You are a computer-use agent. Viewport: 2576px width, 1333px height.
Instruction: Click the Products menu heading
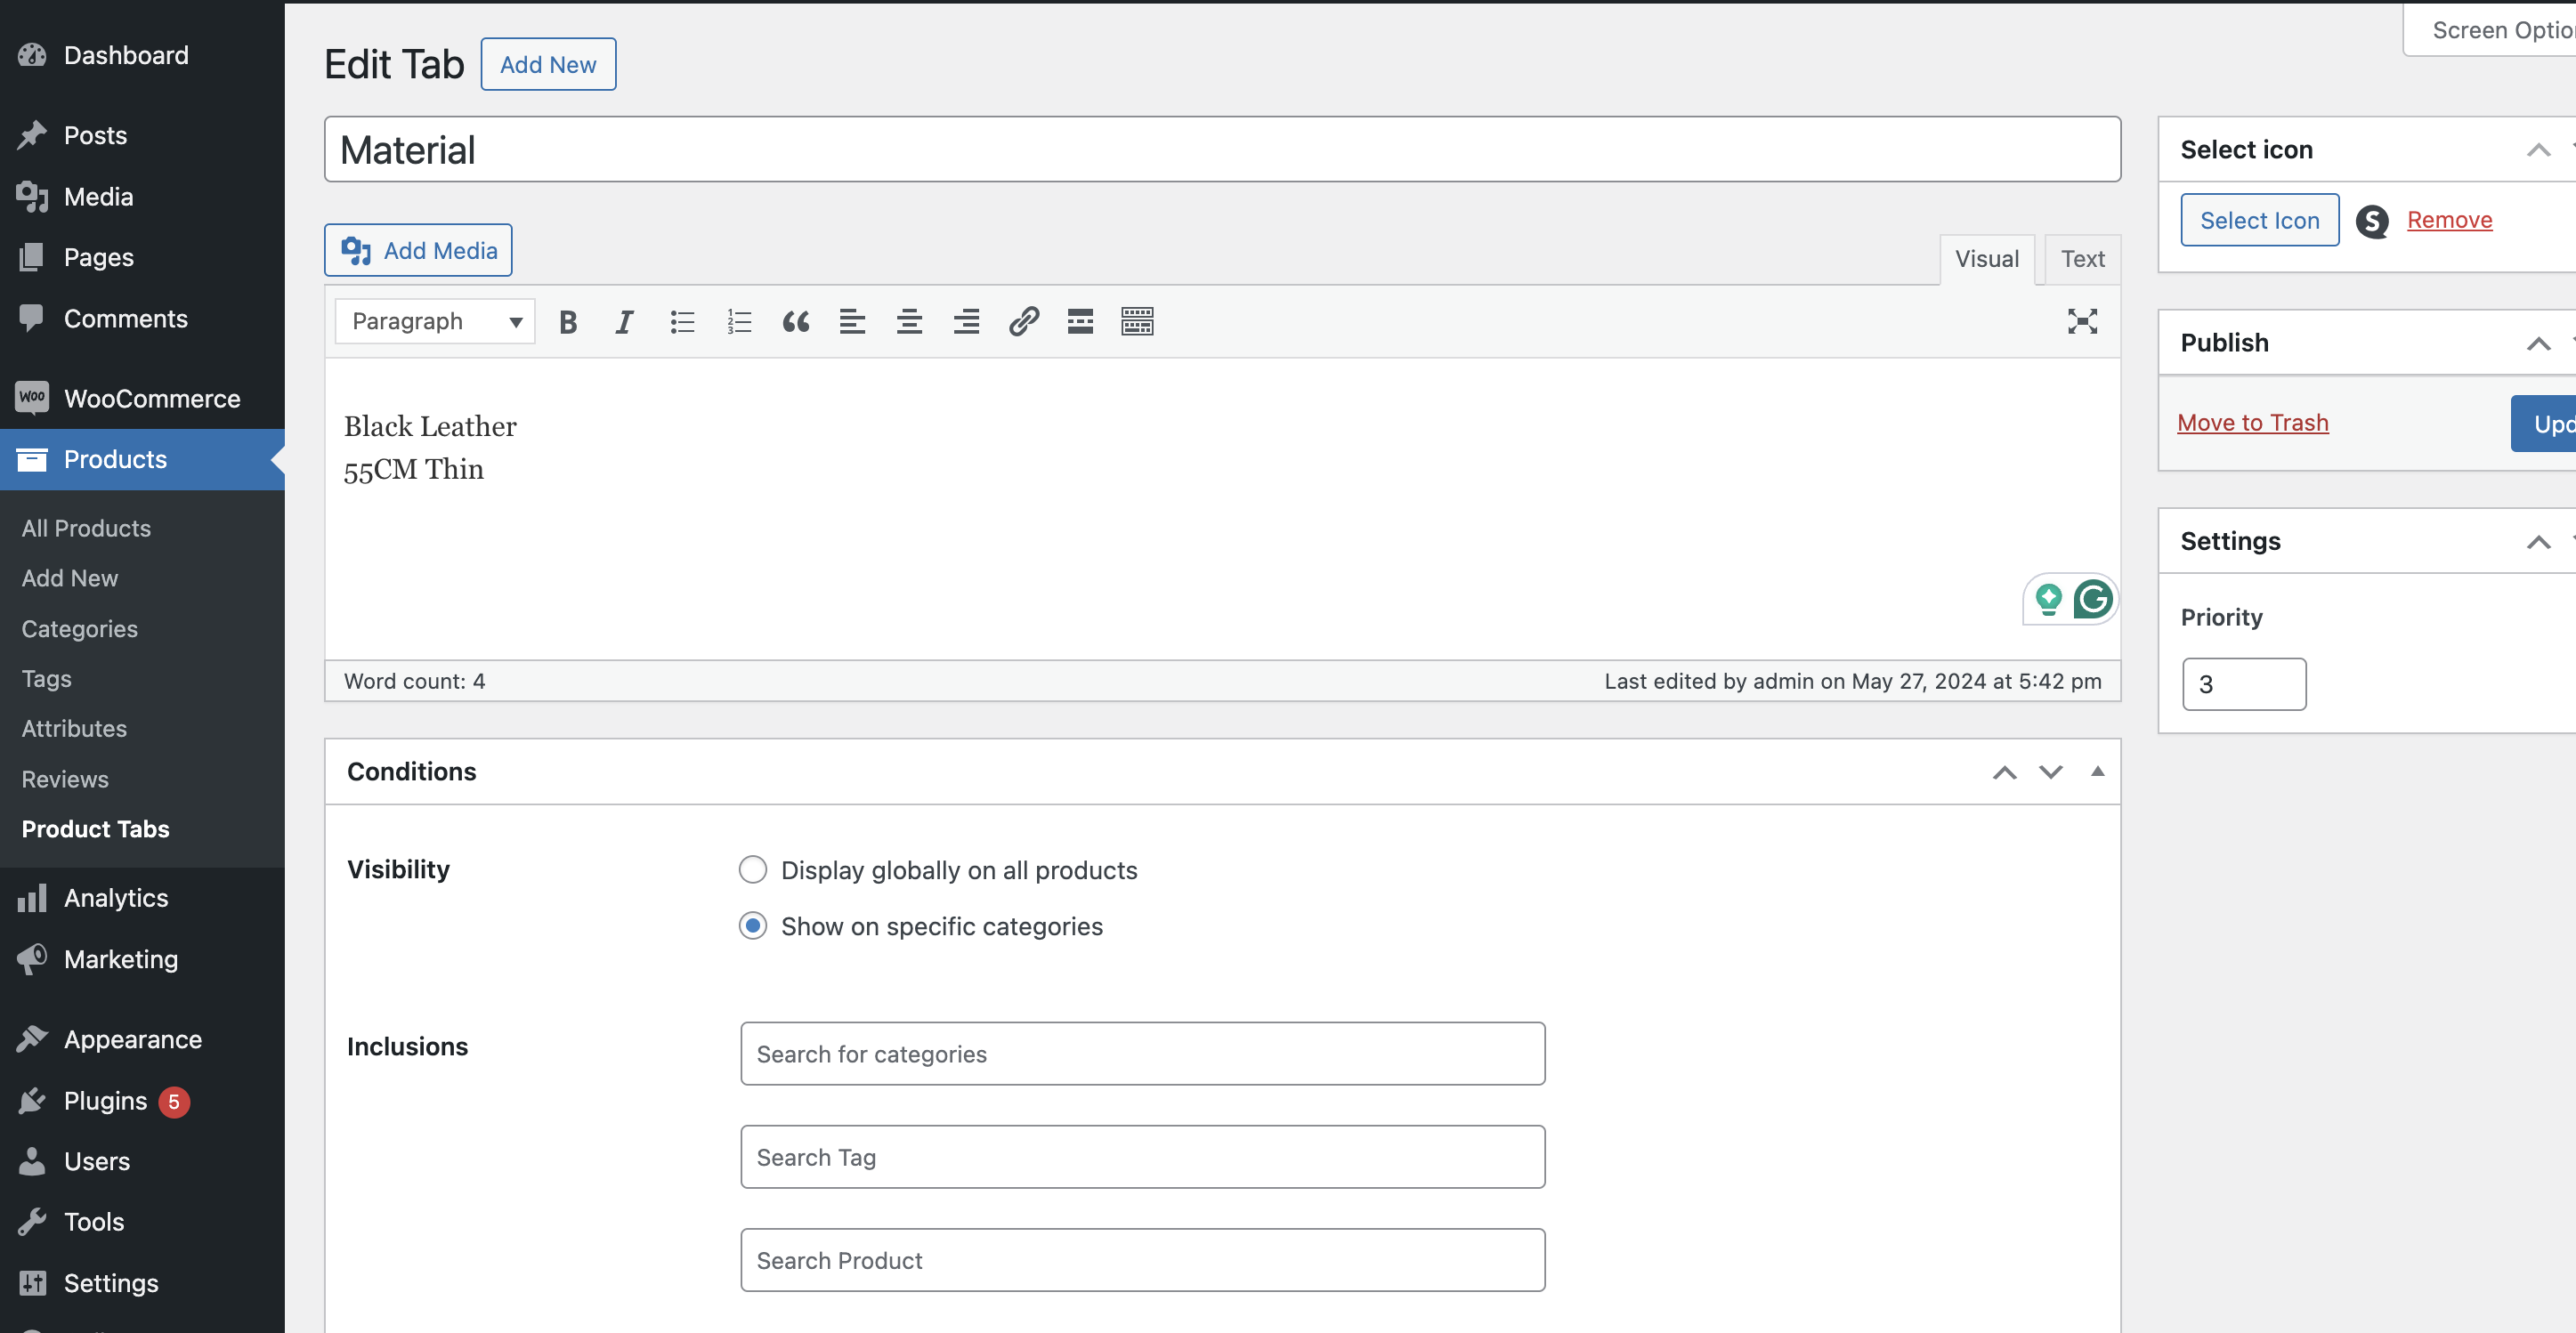point(142,460)
